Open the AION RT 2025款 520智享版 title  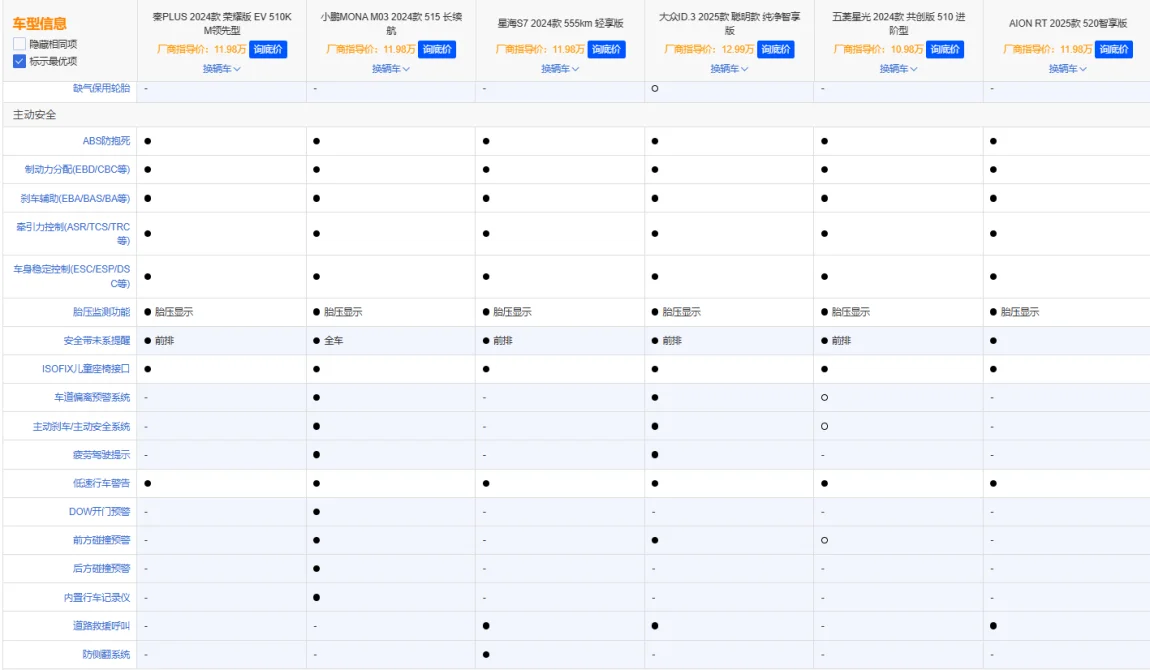tap(1068, 23)
